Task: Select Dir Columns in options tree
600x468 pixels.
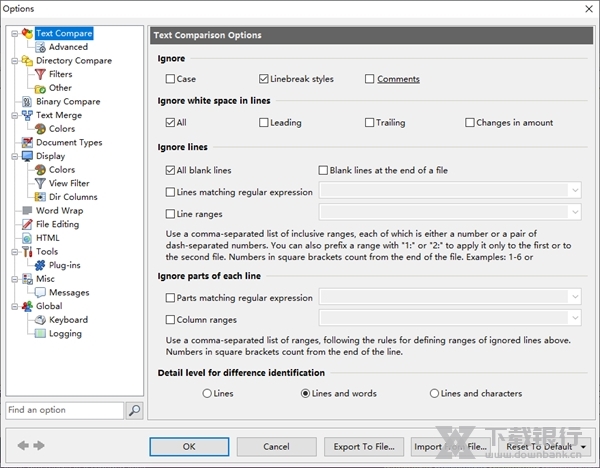Action: click(x=73, y=197)
